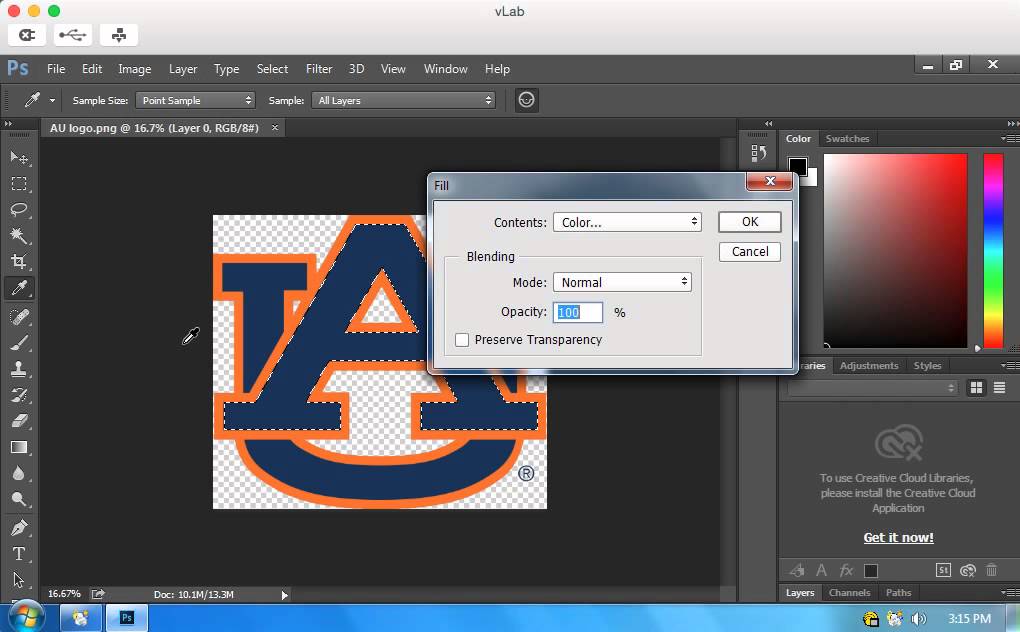Open the Contents dropdown showing Color
1020x632 pixels.
[627, 221]
